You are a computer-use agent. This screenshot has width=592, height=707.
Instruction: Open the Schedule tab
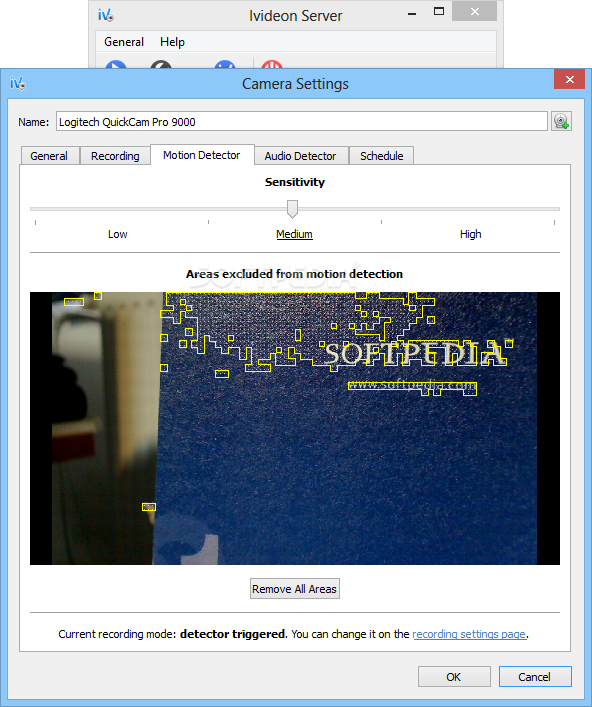[x=381, y=156]
